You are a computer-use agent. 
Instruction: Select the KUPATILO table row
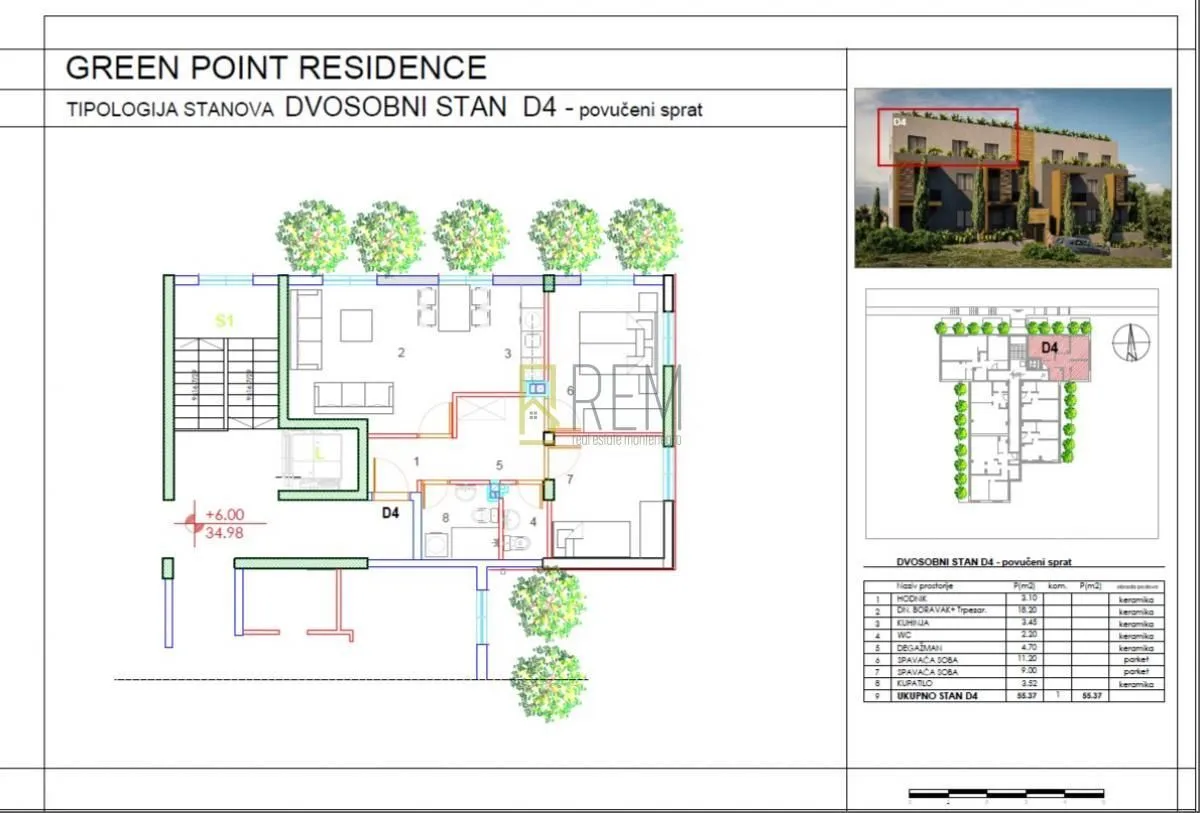pyautogui.click(x=1014, y=684)
